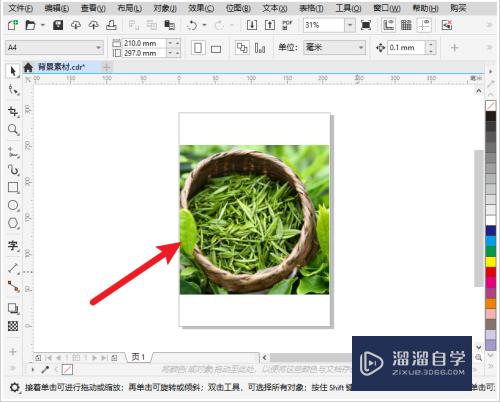
Task: Select the Pick tool
Action: [13, 71]
